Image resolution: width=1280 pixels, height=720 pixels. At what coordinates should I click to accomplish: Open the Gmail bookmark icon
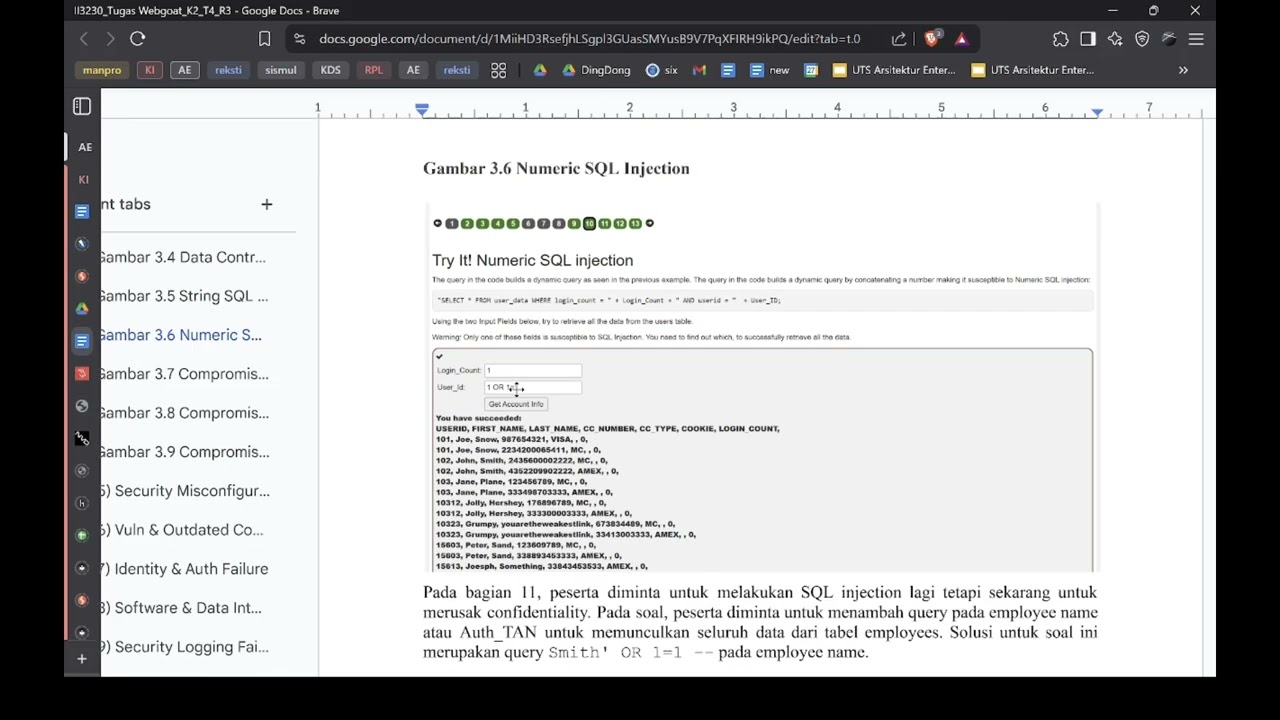(699, 70)
